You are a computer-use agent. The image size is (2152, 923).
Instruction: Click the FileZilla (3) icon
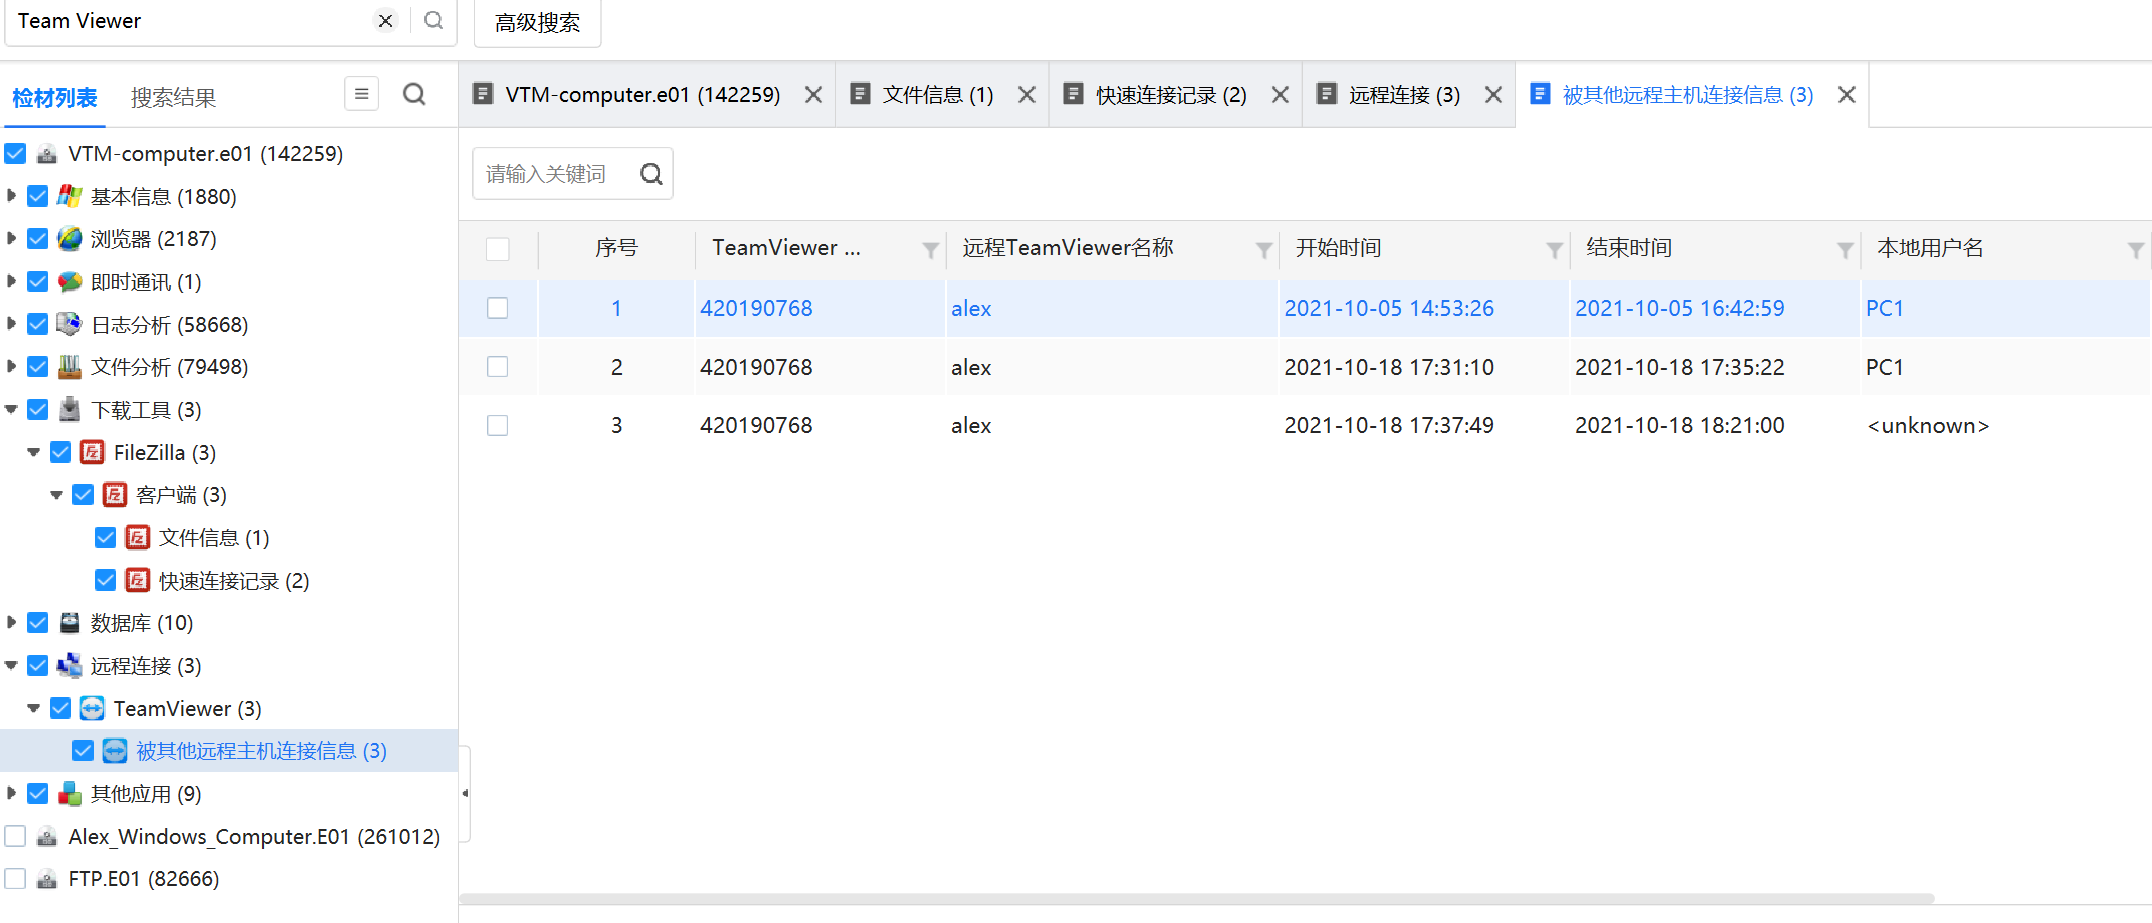pos(92,452)
